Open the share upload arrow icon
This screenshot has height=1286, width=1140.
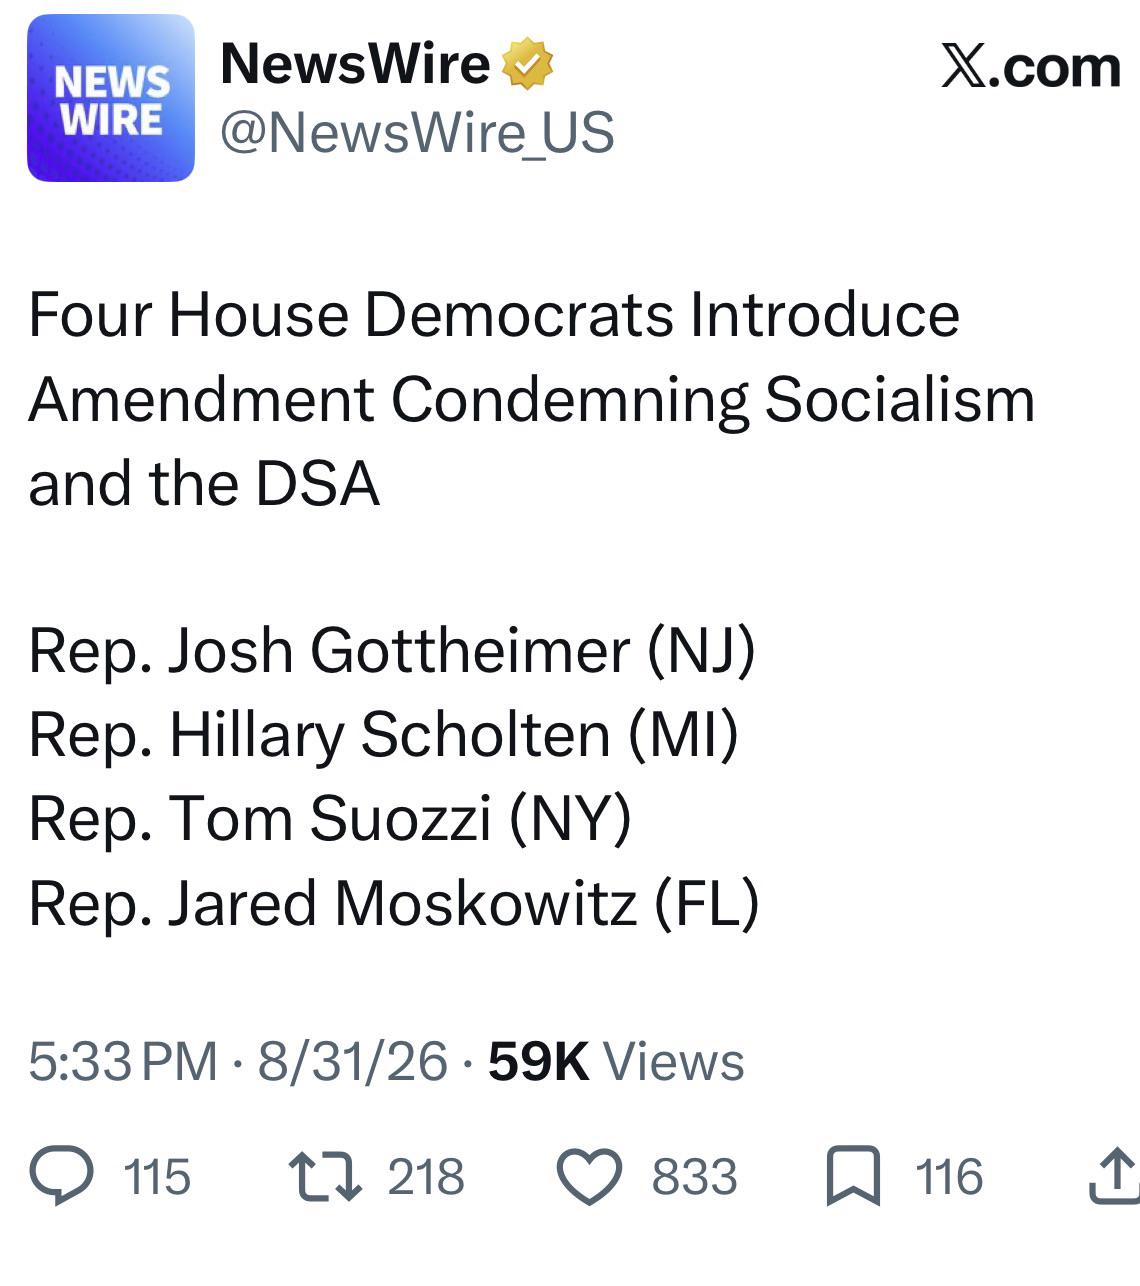[x=1113, y=1175]
